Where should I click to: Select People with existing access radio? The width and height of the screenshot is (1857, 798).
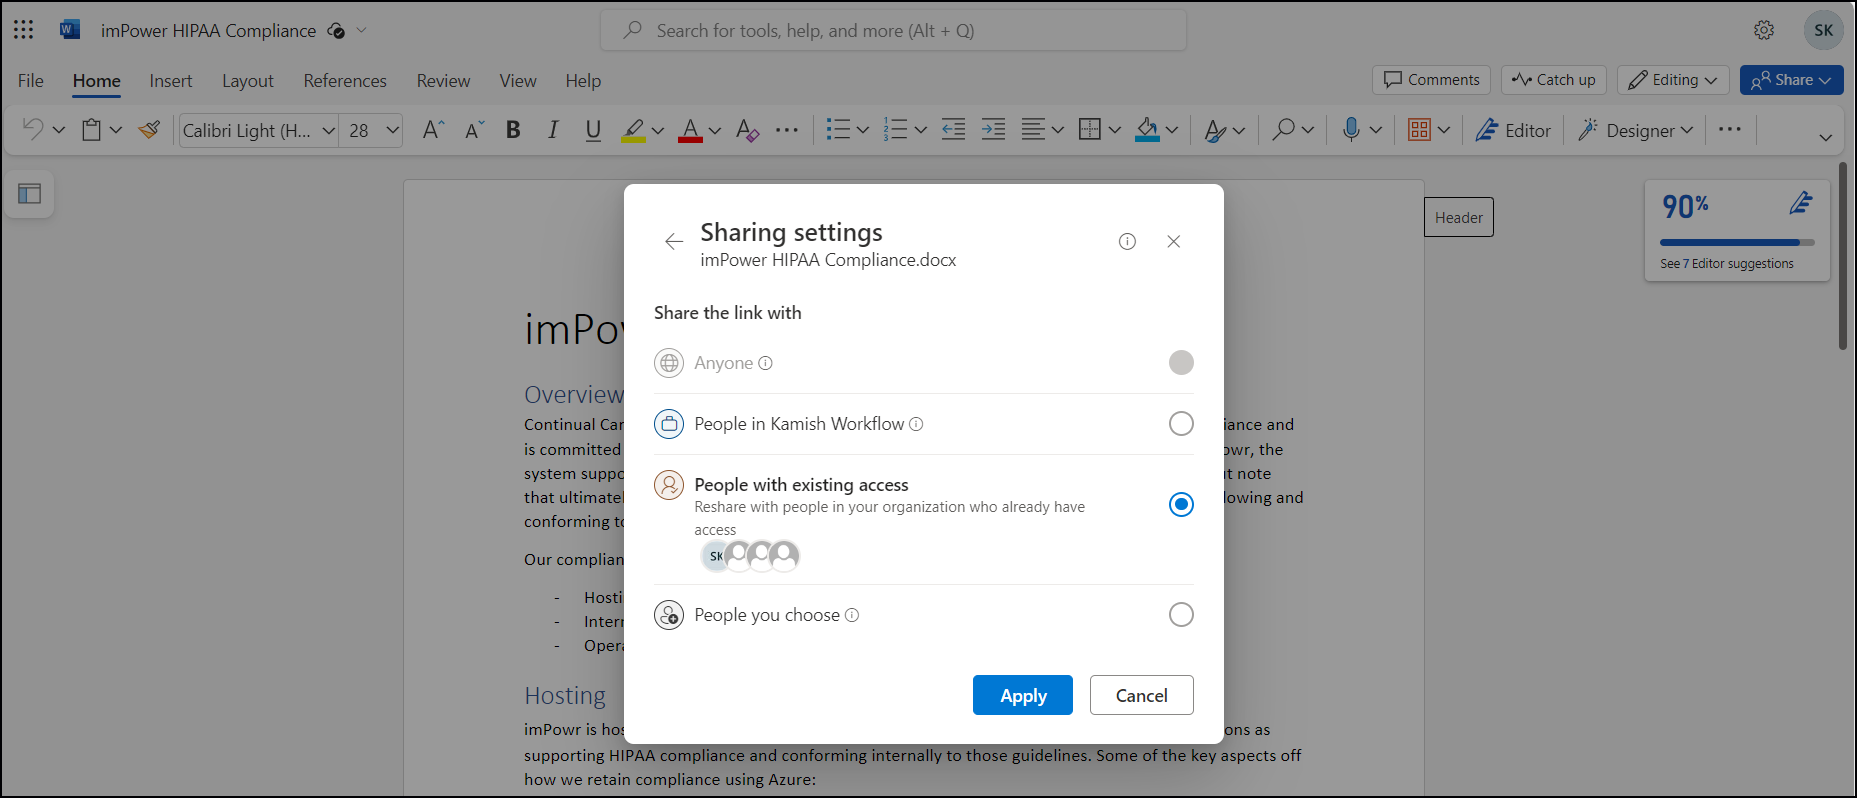(1181, 505)
